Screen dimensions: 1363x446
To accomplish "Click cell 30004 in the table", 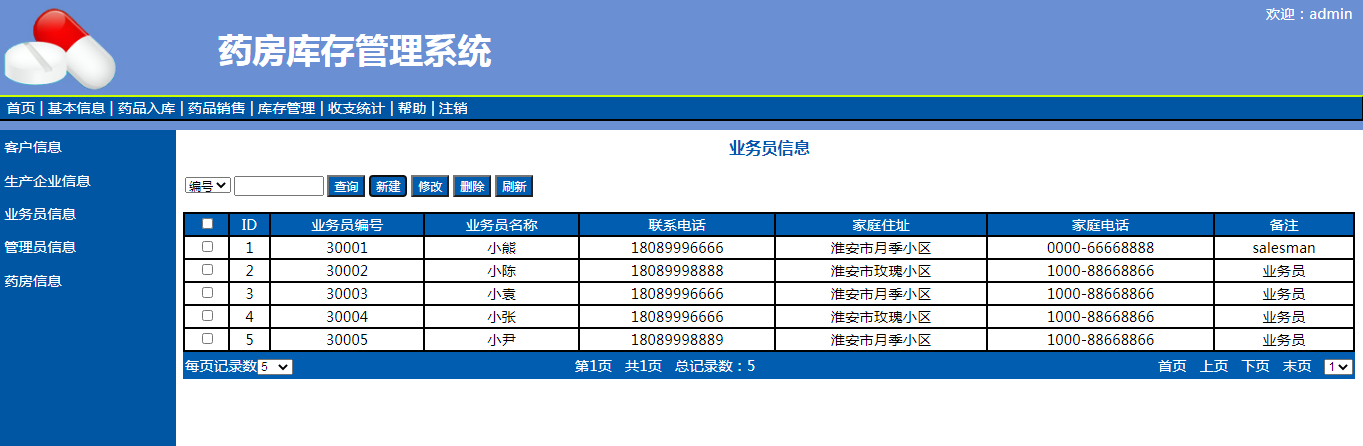I will coord(347,316).
